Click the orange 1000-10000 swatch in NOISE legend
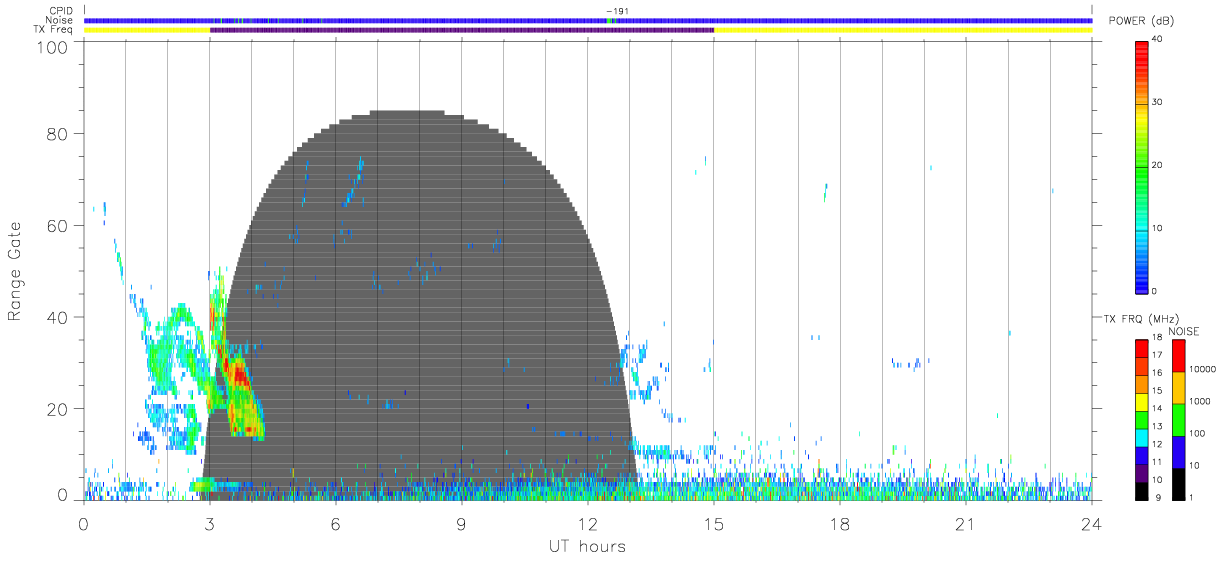Screen dimensions: 1228x567 [1178, 387]
